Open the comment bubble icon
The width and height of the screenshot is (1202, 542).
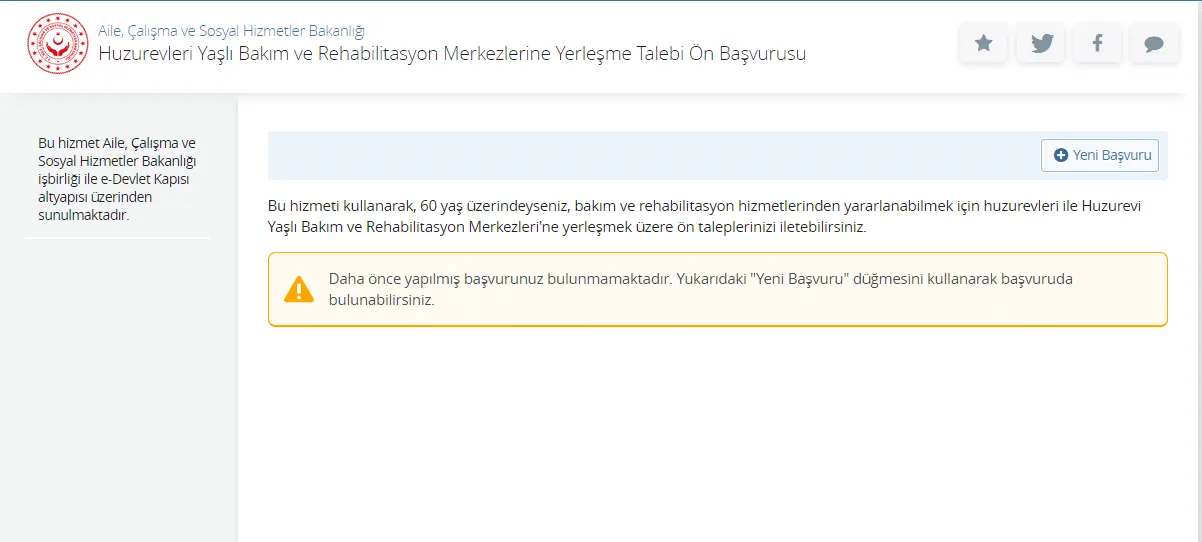tap(1155, 43)
